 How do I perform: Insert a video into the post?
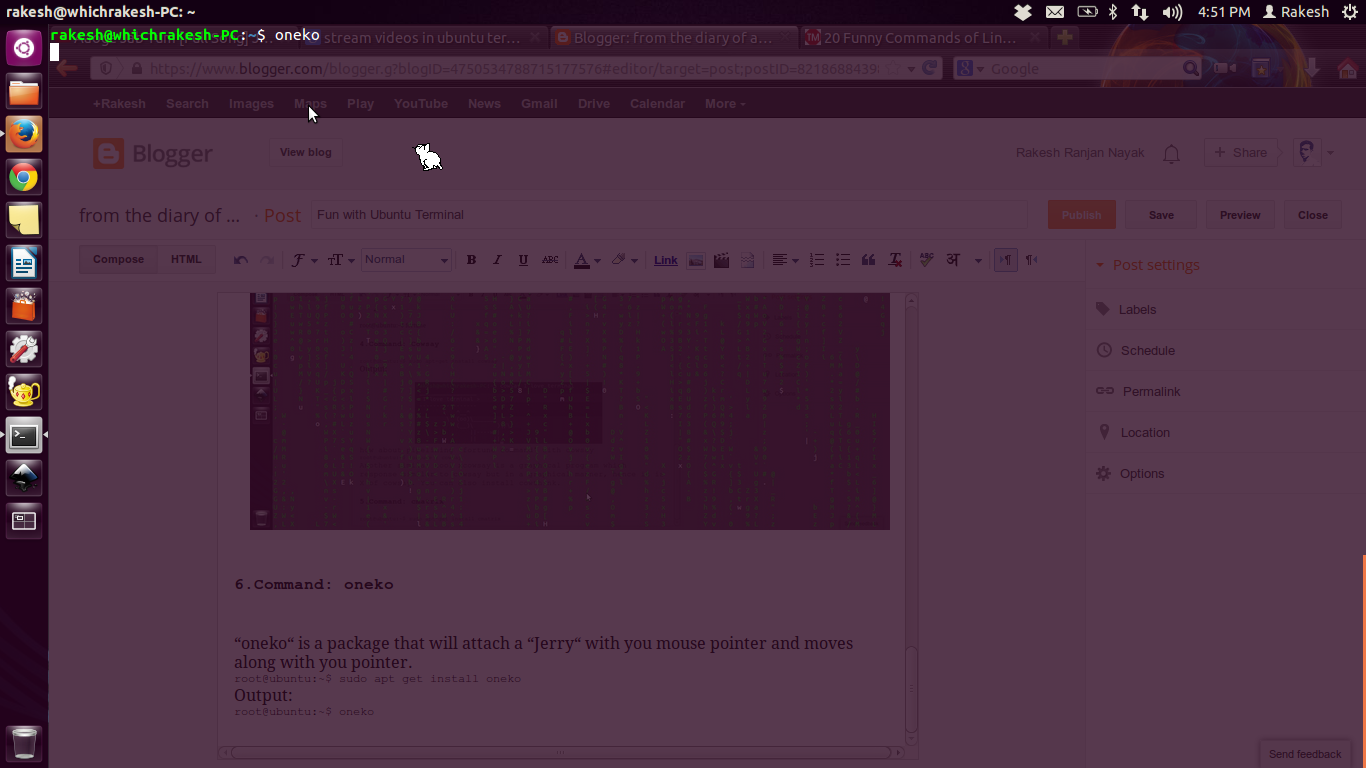pyautogui.click(x=721, y=260)
